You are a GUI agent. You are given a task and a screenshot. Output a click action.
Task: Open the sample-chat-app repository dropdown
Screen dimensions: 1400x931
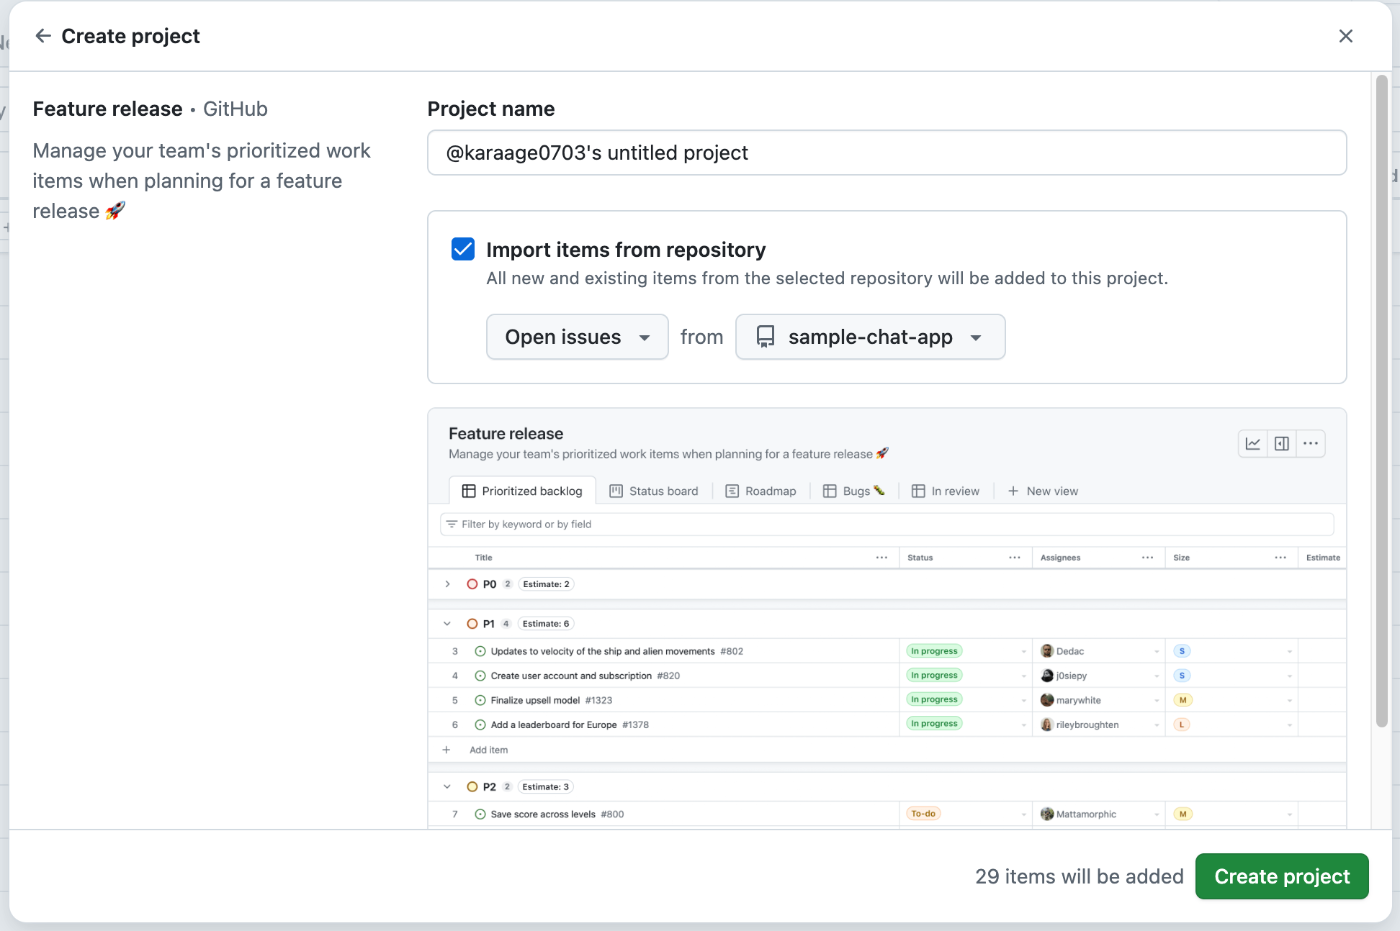(x=870, y=337)
